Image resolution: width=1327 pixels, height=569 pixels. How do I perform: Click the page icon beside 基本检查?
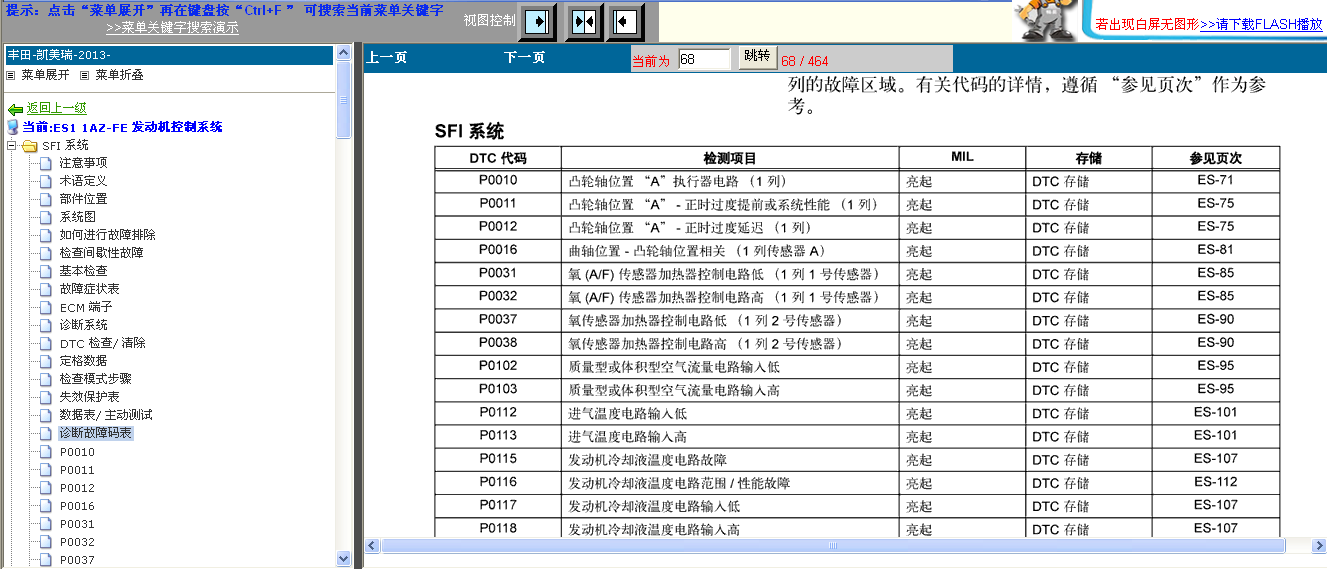point(45,271)
